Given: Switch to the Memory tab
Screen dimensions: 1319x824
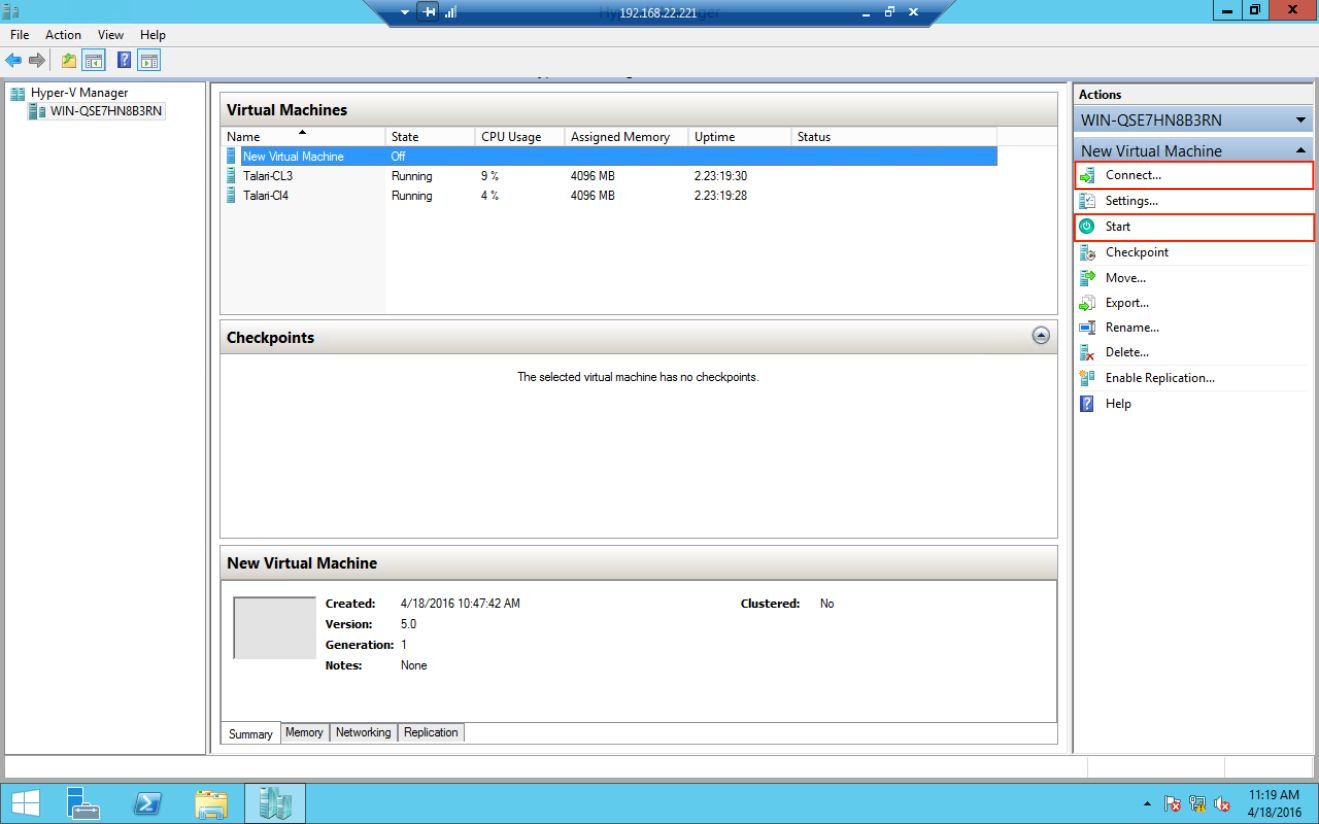Looking at the screenshot, I should coord(304,732).
